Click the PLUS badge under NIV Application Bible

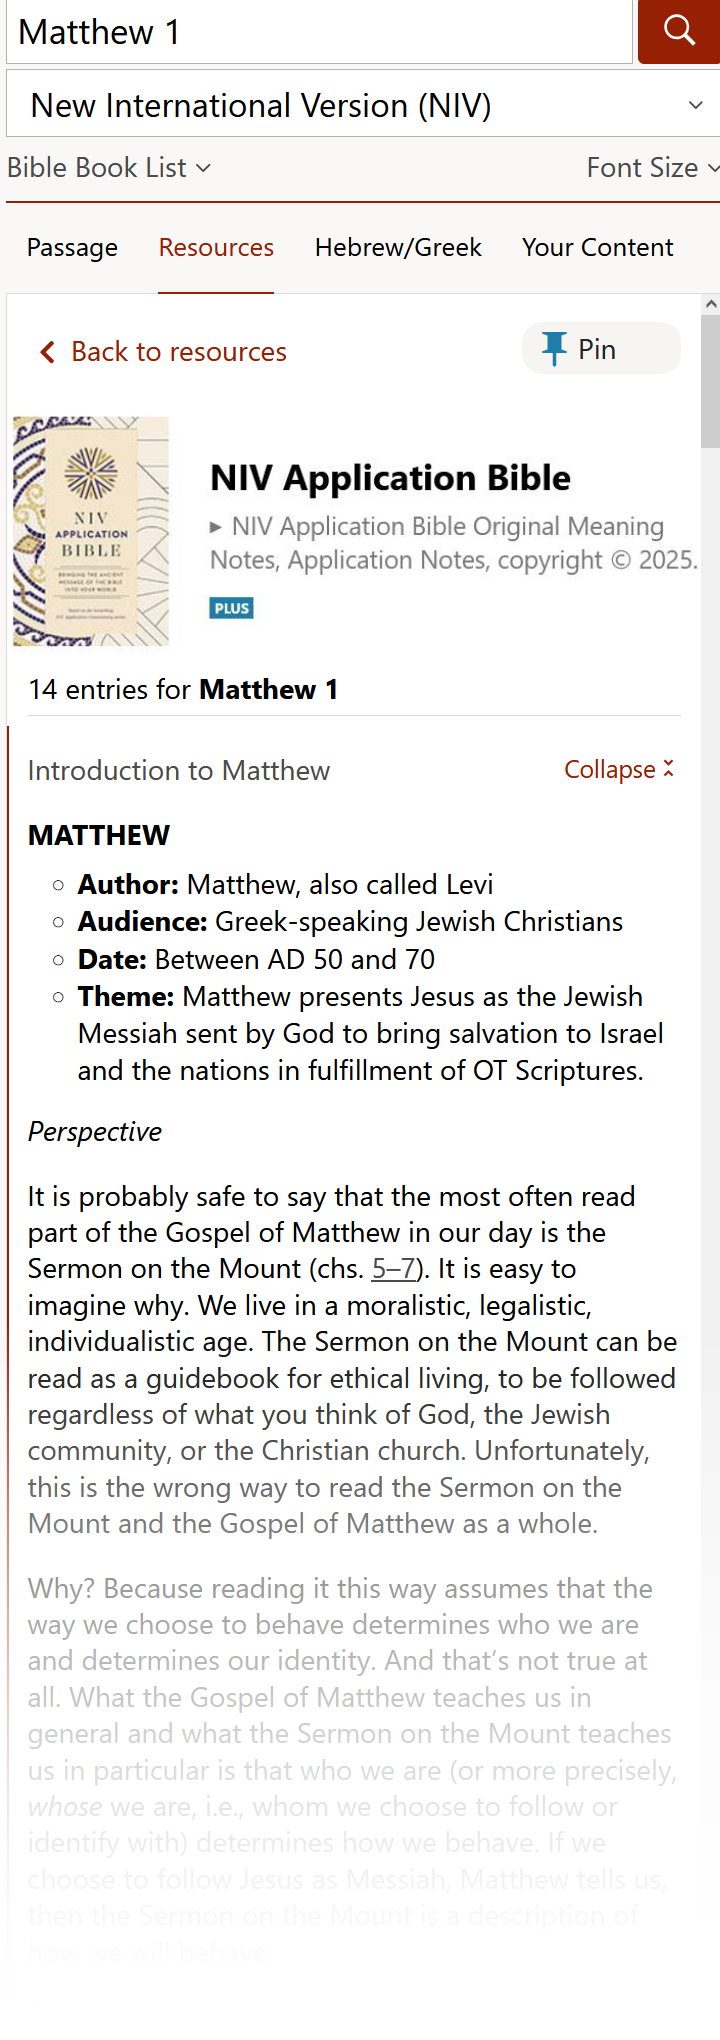231,607
